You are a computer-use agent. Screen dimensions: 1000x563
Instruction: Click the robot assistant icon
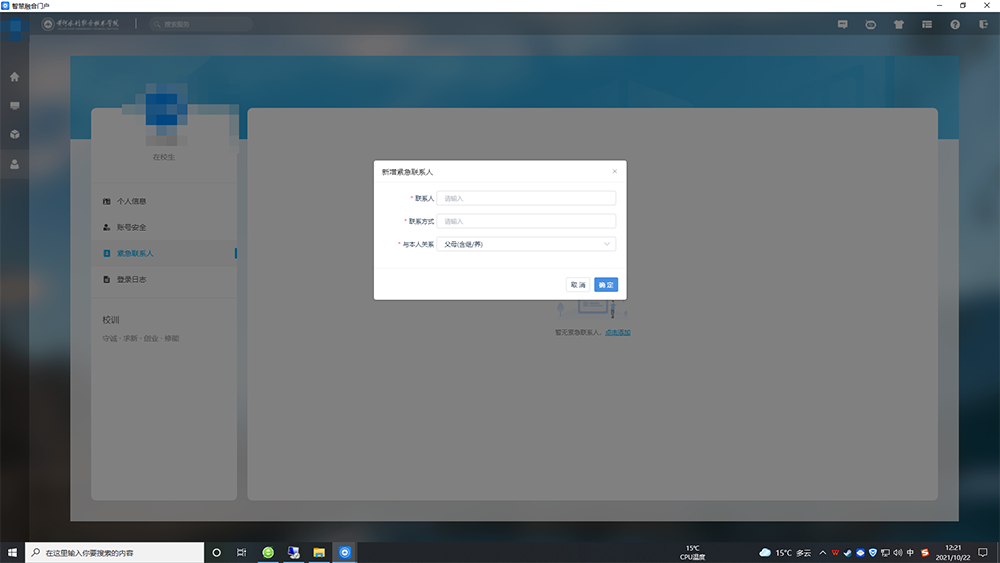871,24
